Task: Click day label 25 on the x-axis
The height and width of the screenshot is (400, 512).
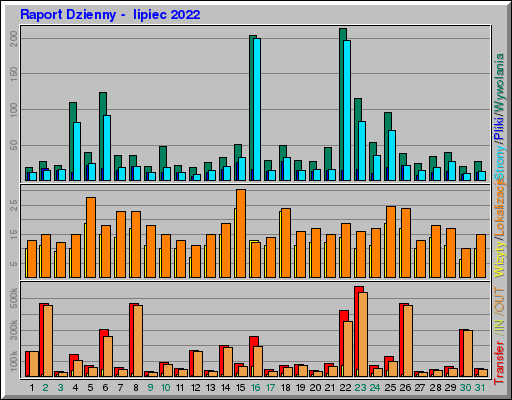Action: 390,388
